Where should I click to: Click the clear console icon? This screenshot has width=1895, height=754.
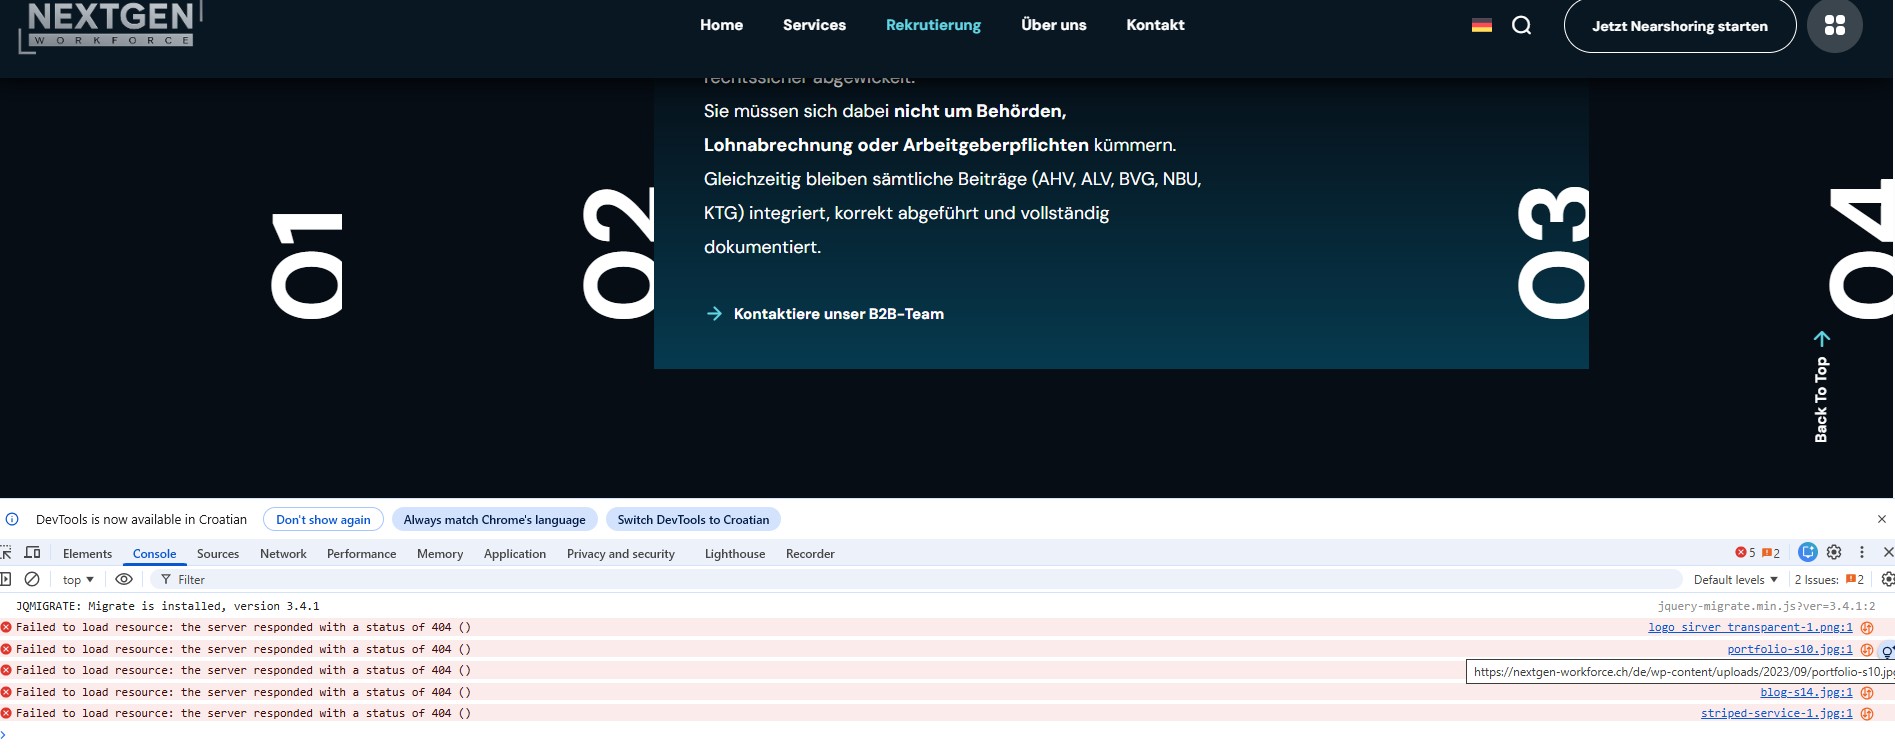[x=32, y=579]
